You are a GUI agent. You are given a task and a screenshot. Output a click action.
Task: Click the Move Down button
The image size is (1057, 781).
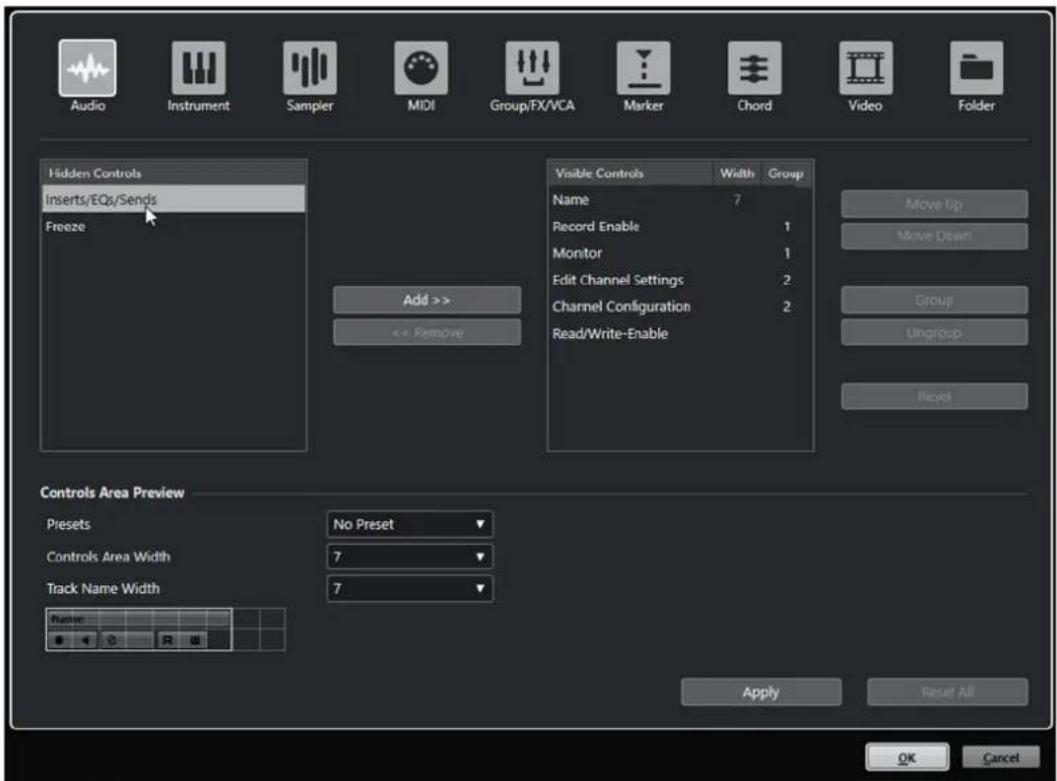[x=934, y=236]
